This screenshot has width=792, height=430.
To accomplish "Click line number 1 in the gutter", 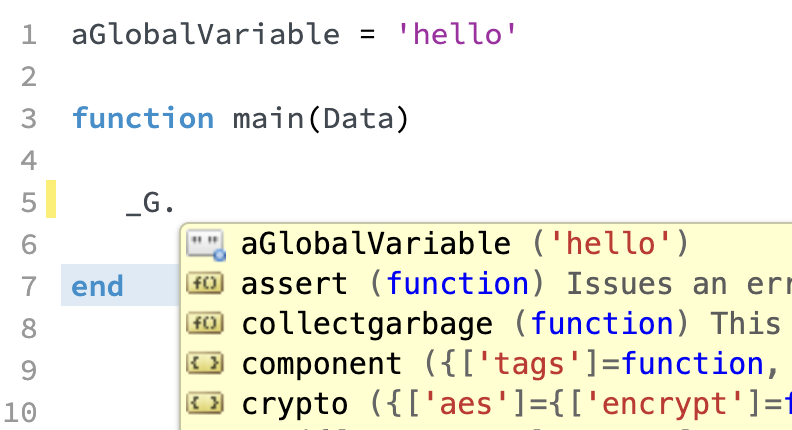I will point(29,35).
